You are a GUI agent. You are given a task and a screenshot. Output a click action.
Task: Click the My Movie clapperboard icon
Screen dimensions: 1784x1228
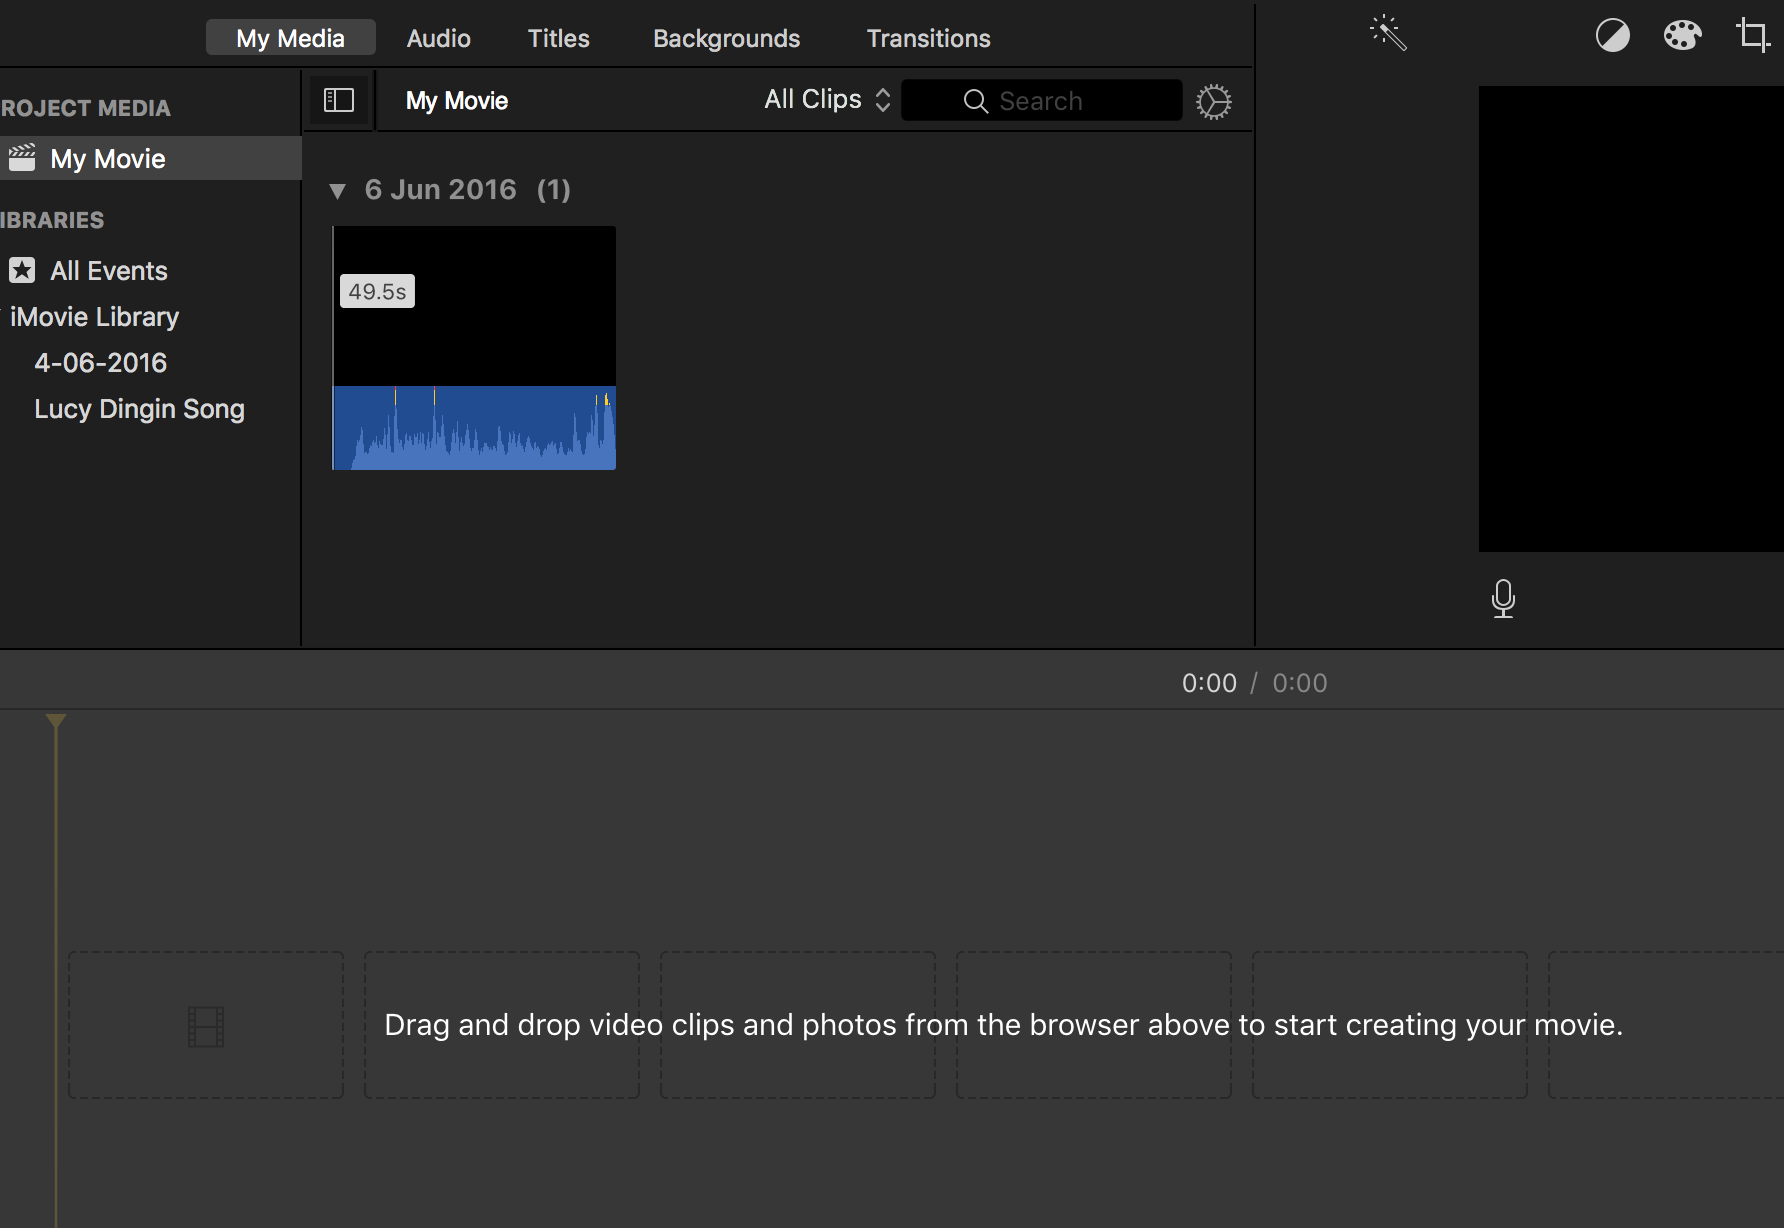[x=22, y=158]
